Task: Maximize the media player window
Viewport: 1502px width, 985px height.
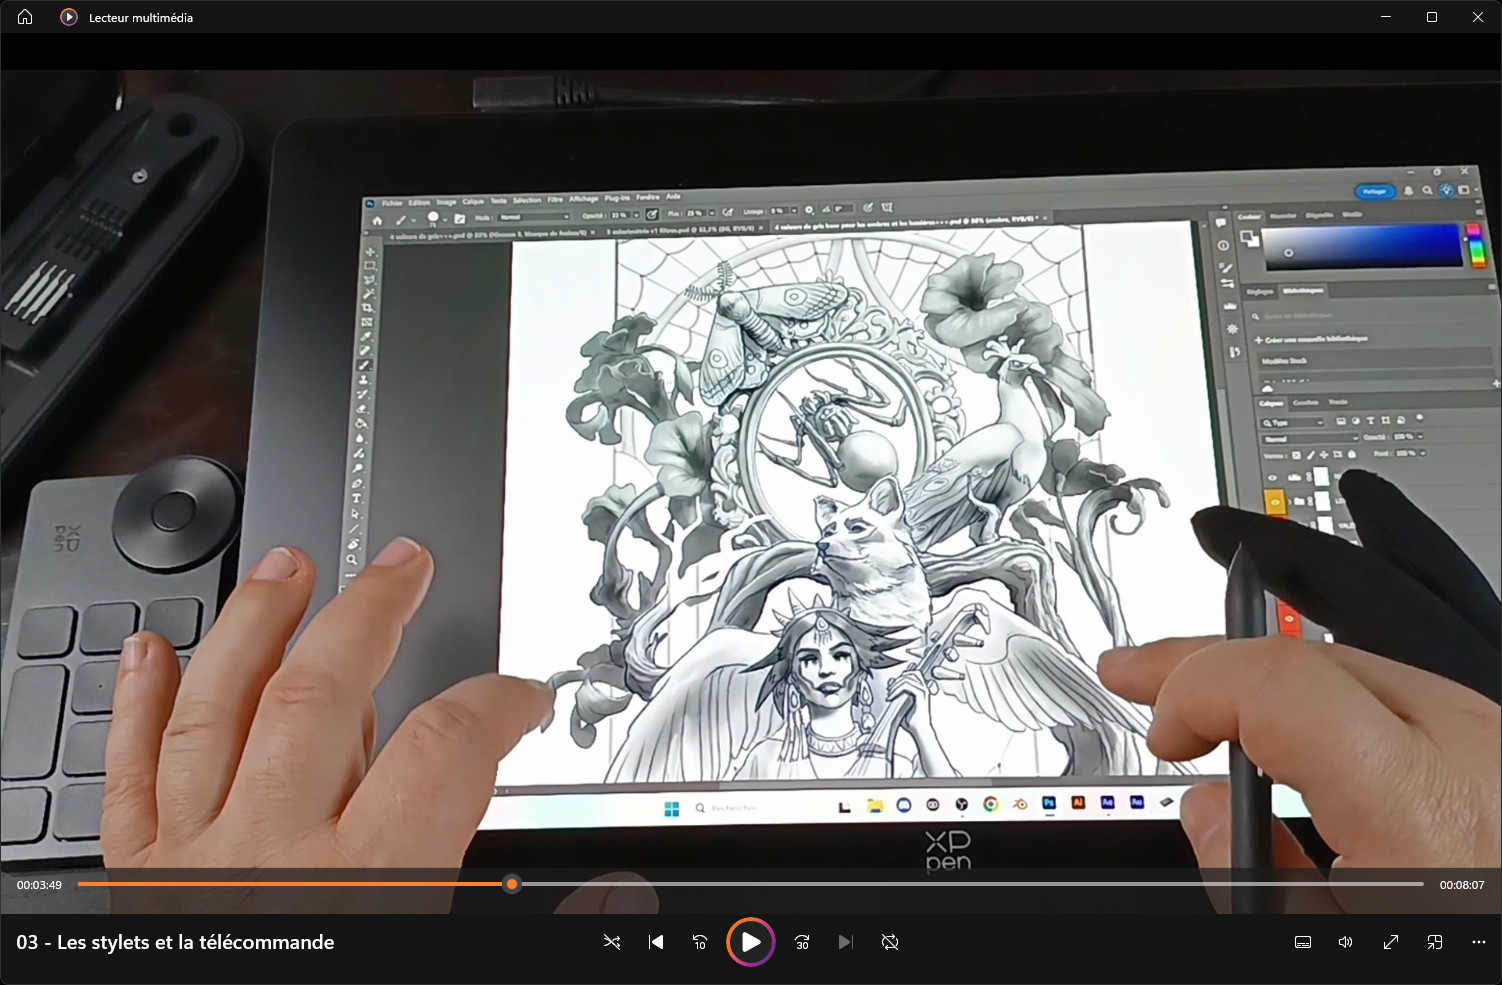Action: tap(1432, 17)
